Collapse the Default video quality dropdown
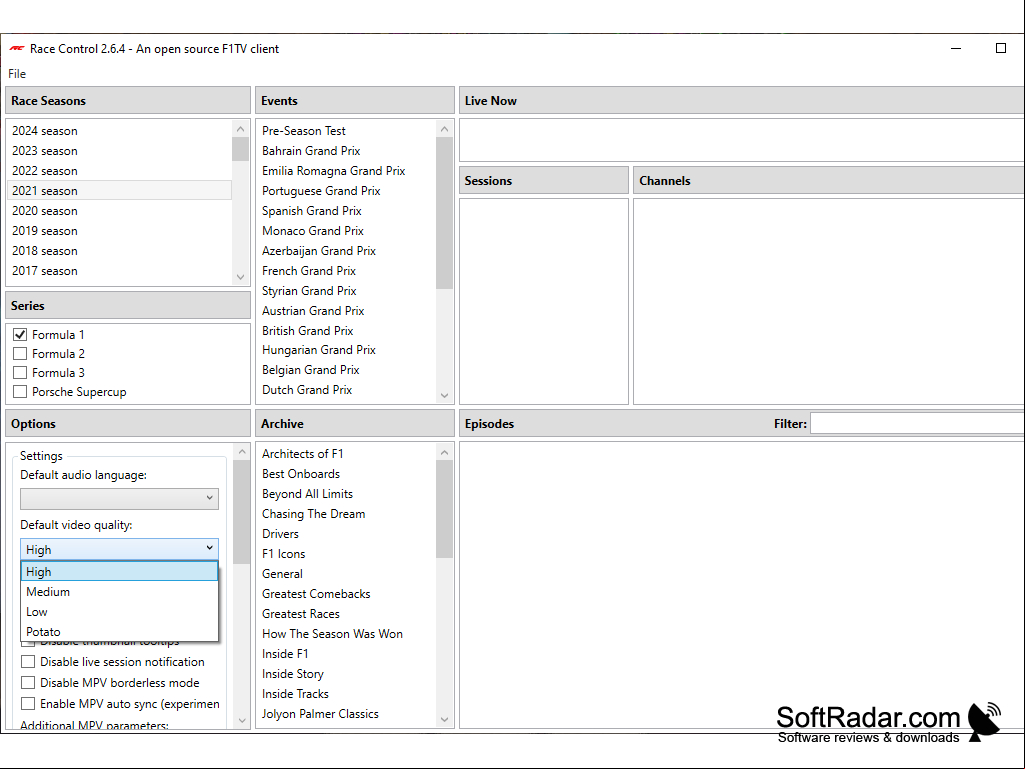Screen dimensions: 1025x769 point(120,549)
